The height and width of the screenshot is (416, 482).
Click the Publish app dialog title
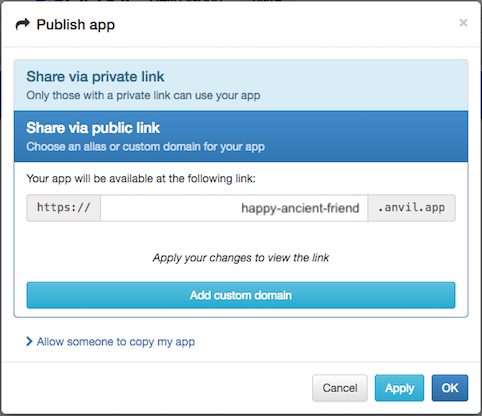76,25
